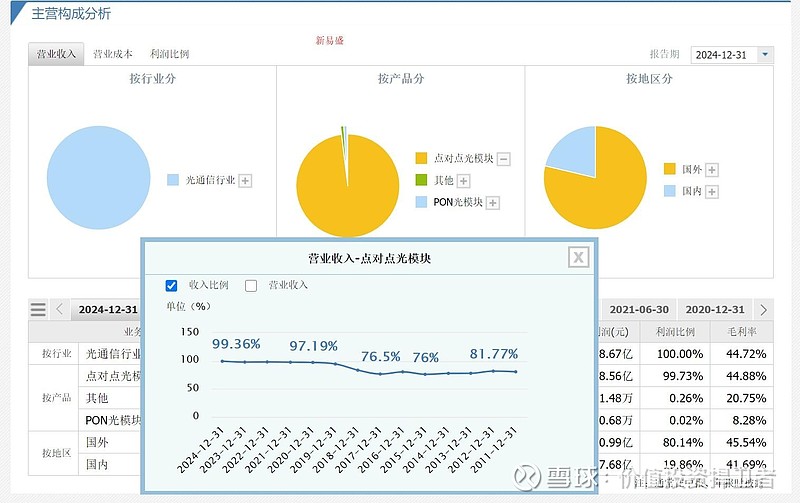Click the 97.19% data label on chart
This screenshot has width=800, height=503.
(313, 346)
